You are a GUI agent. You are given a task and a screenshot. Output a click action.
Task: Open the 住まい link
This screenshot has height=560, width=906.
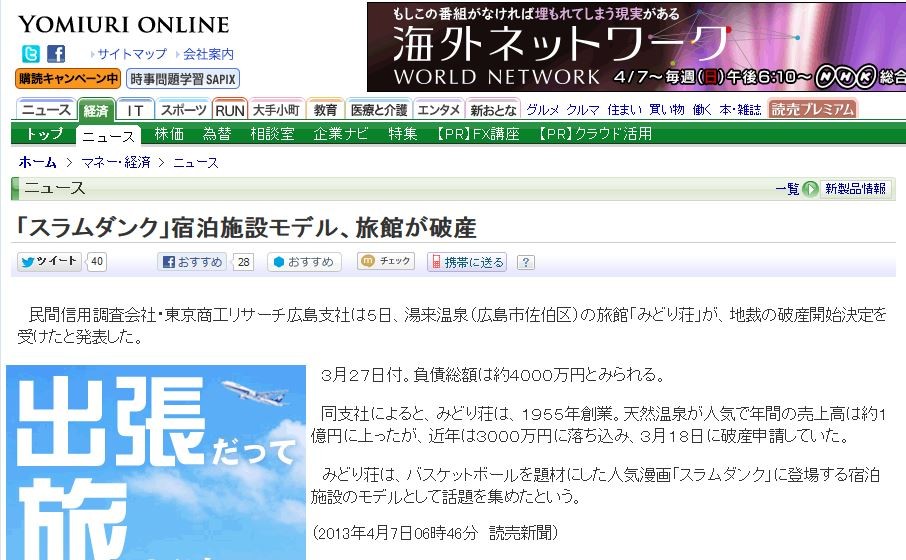click(624, 110)
